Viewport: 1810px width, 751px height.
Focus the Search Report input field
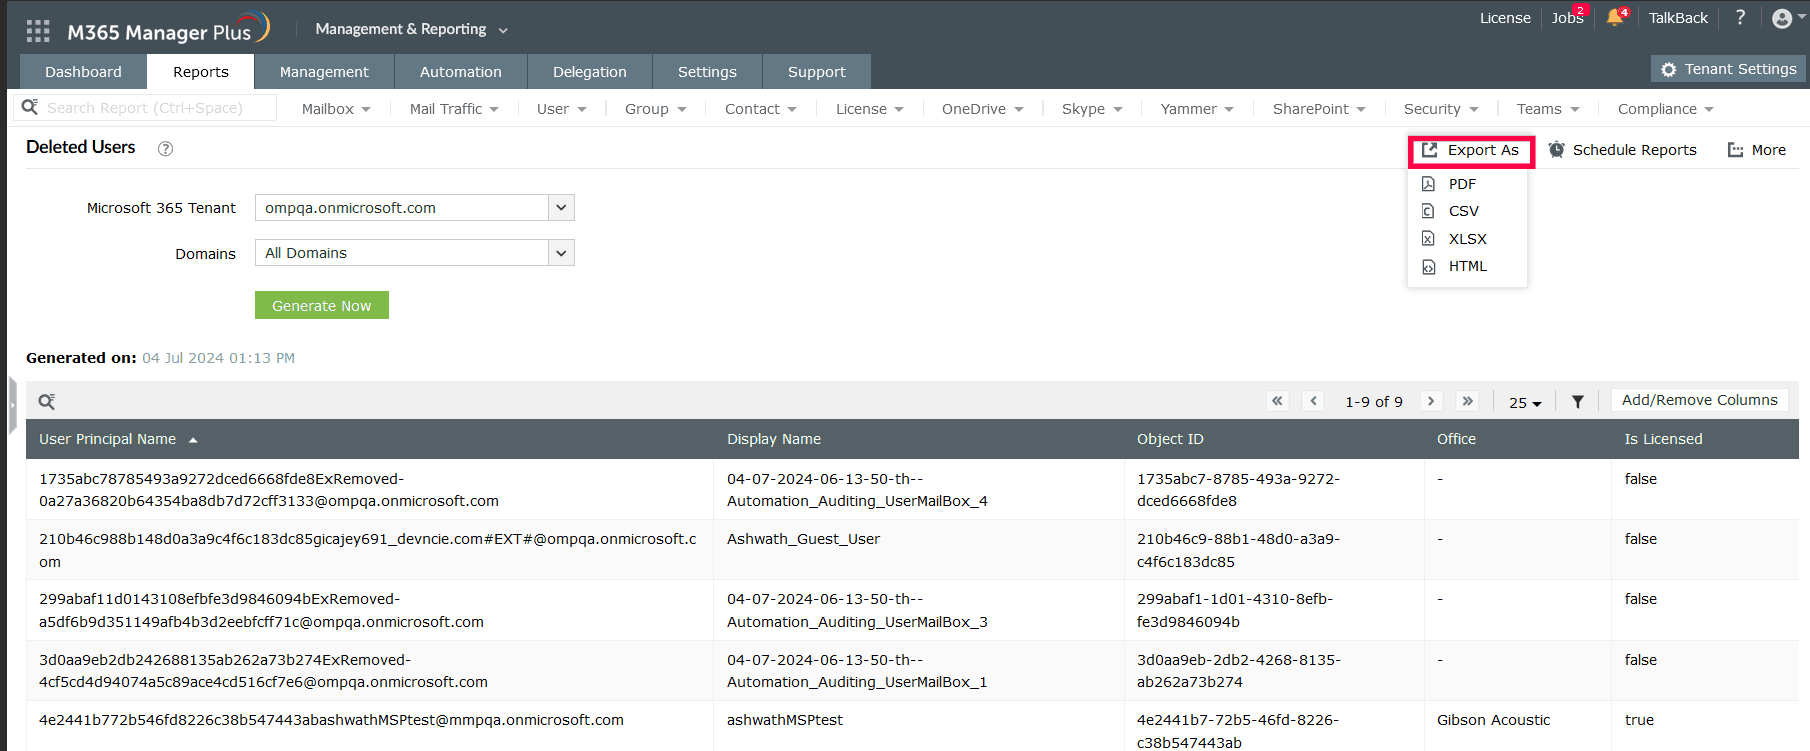pyautogui.click(x=145, y=107)
